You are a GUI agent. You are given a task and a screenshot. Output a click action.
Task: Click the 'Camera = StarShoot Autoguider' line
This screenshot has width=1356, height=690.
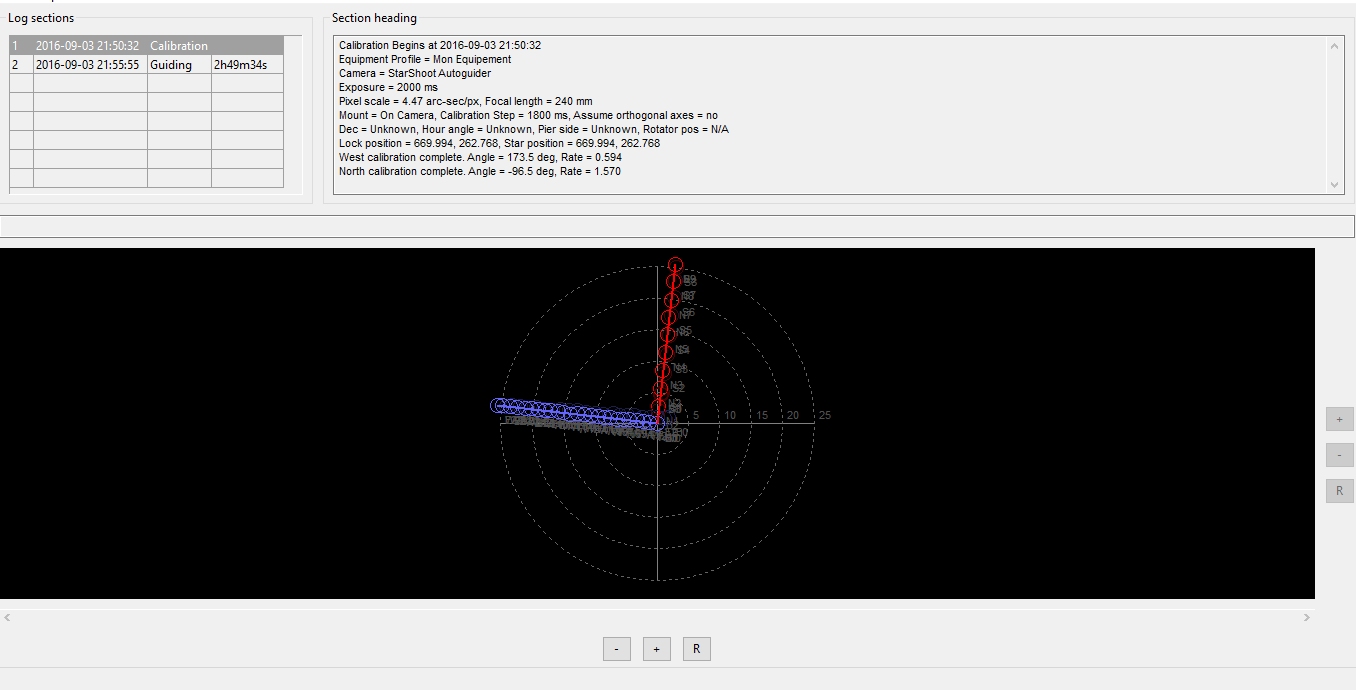(415, 73)
